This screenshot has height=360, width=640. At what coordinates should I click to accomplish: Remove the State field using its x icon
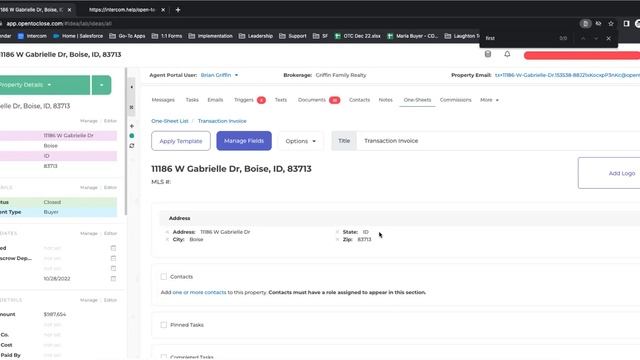(x=337, y=232)
